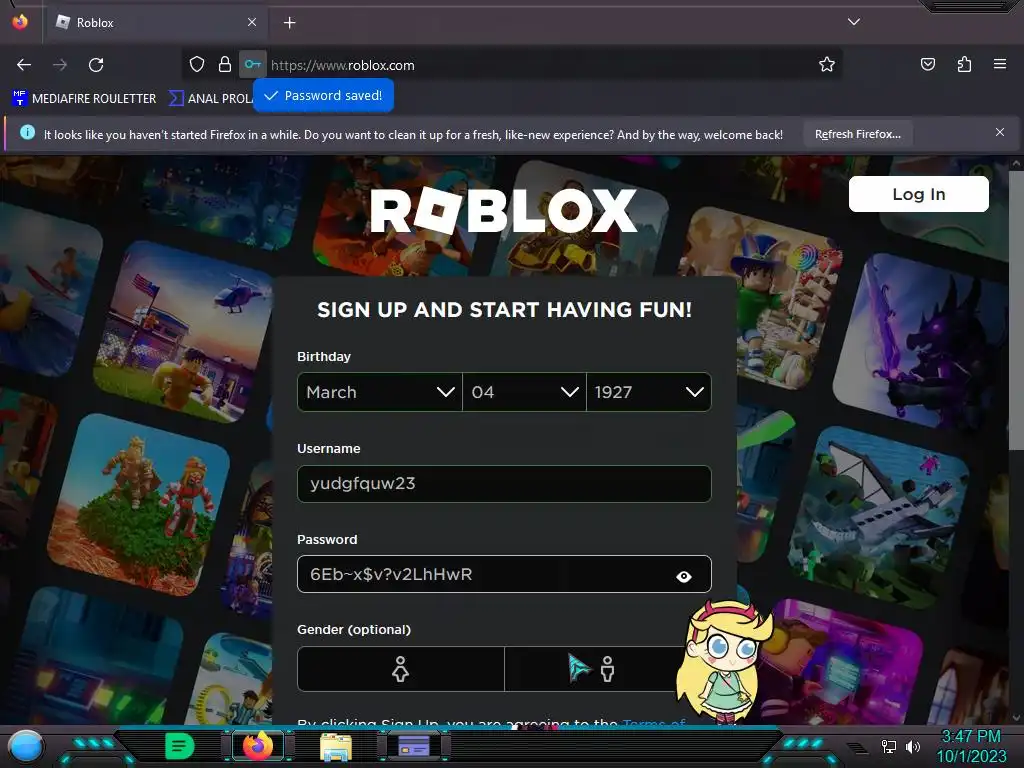The width and height of the screenshot is (1024, 768).
Task: Reload the Roblox page
Action: (96, 65)
